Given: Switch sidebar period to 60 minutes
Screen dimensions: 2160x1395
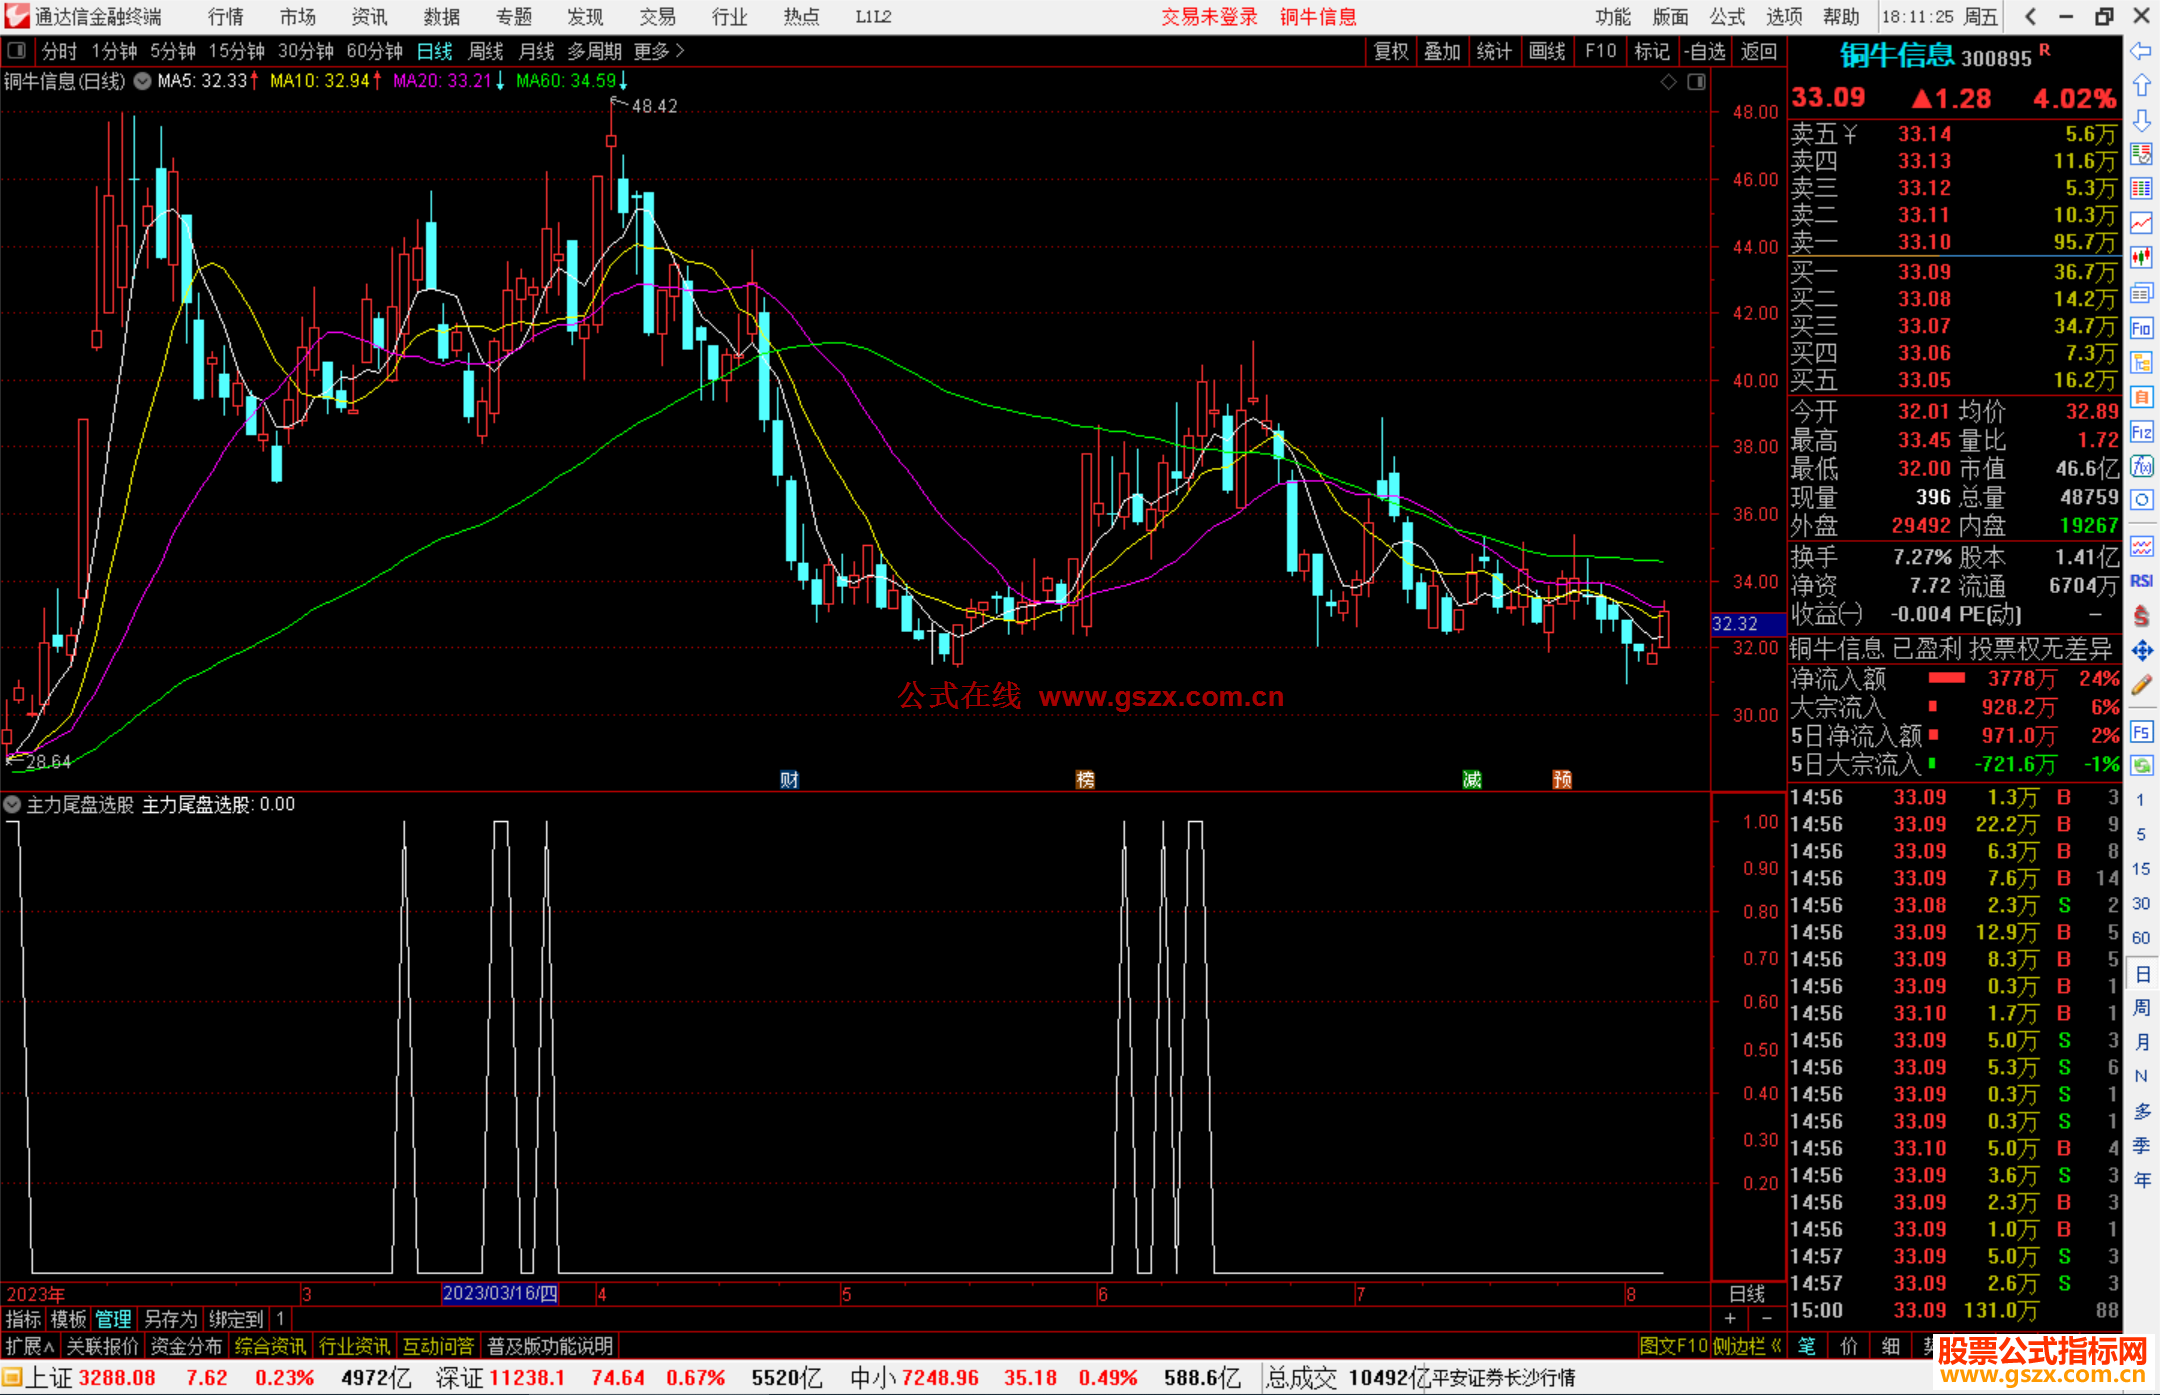Looking at the screenshot, I should click(x=2140, y=938).
